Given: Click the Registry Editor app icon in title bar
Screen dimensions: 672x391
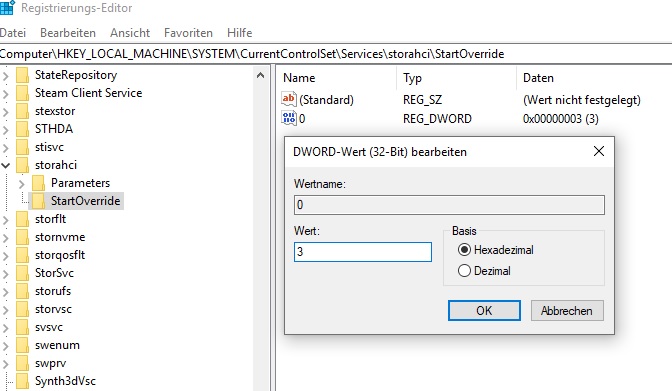Looking at the screenshot, I should pos(7,7).
